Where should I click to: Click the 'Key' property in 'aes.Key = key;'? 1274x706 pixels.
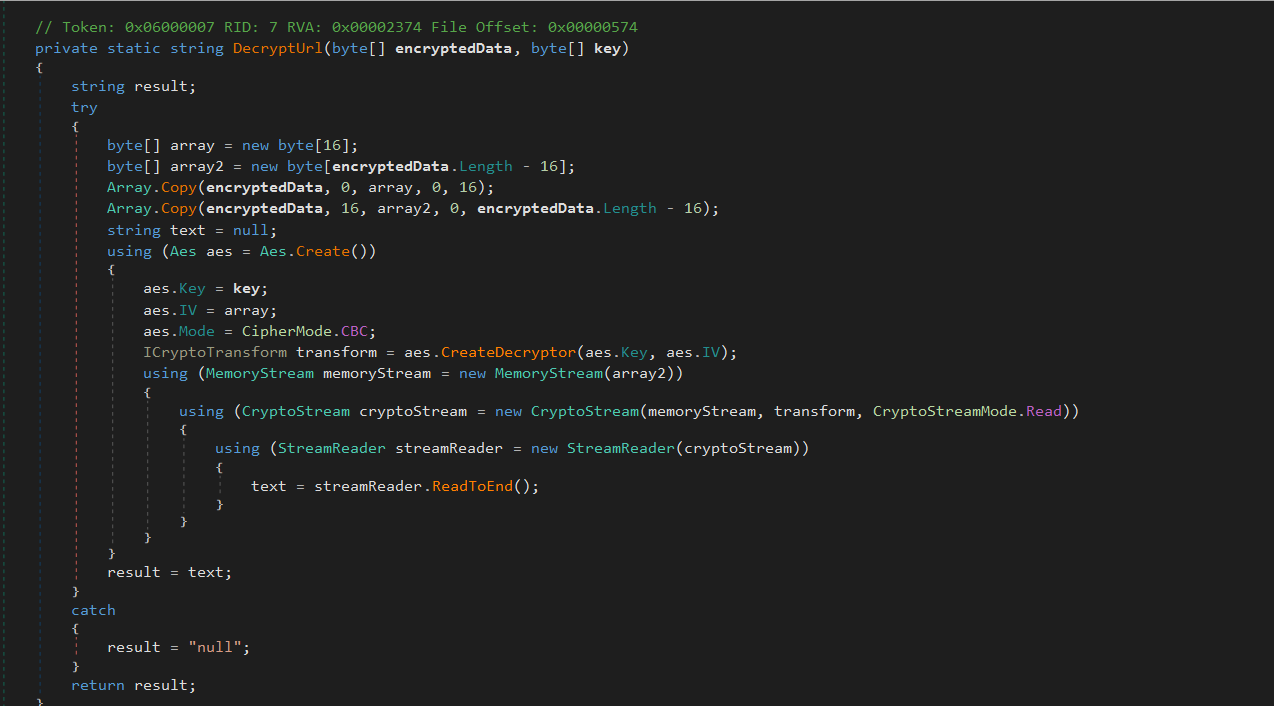pyautogui.click(x=192, y=288)
